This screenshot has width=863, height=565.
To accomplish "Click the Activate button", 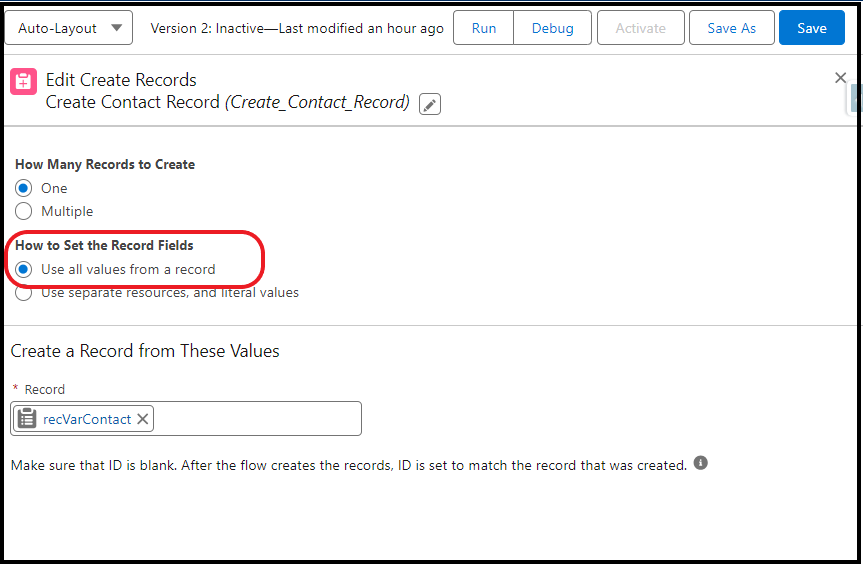I will 641,28.
